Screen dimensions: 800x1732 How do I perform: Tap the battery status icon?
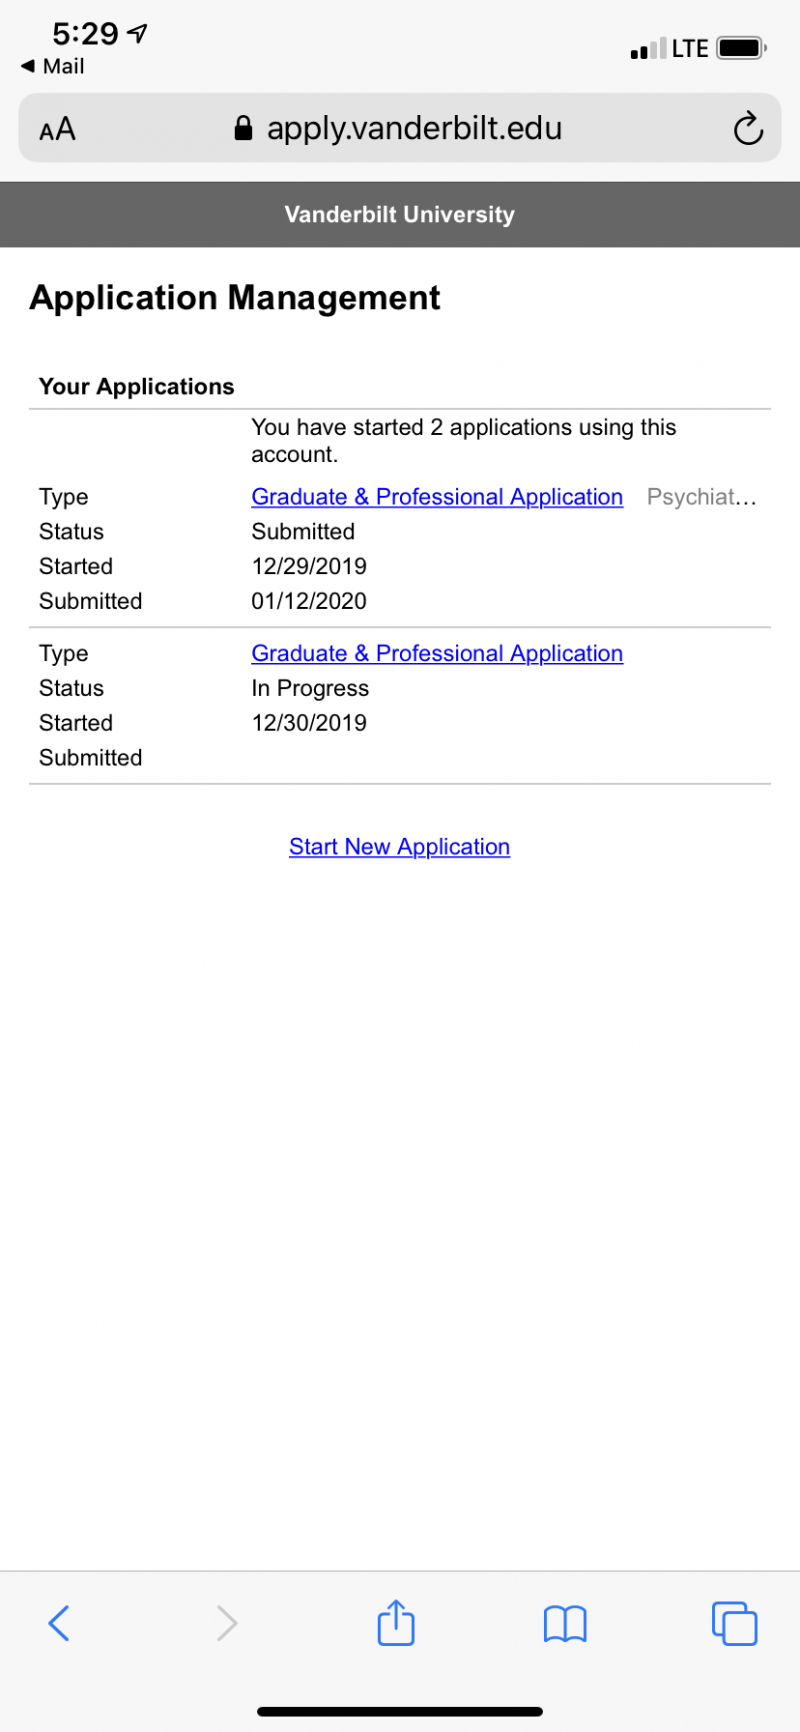(x=742, y=48)
